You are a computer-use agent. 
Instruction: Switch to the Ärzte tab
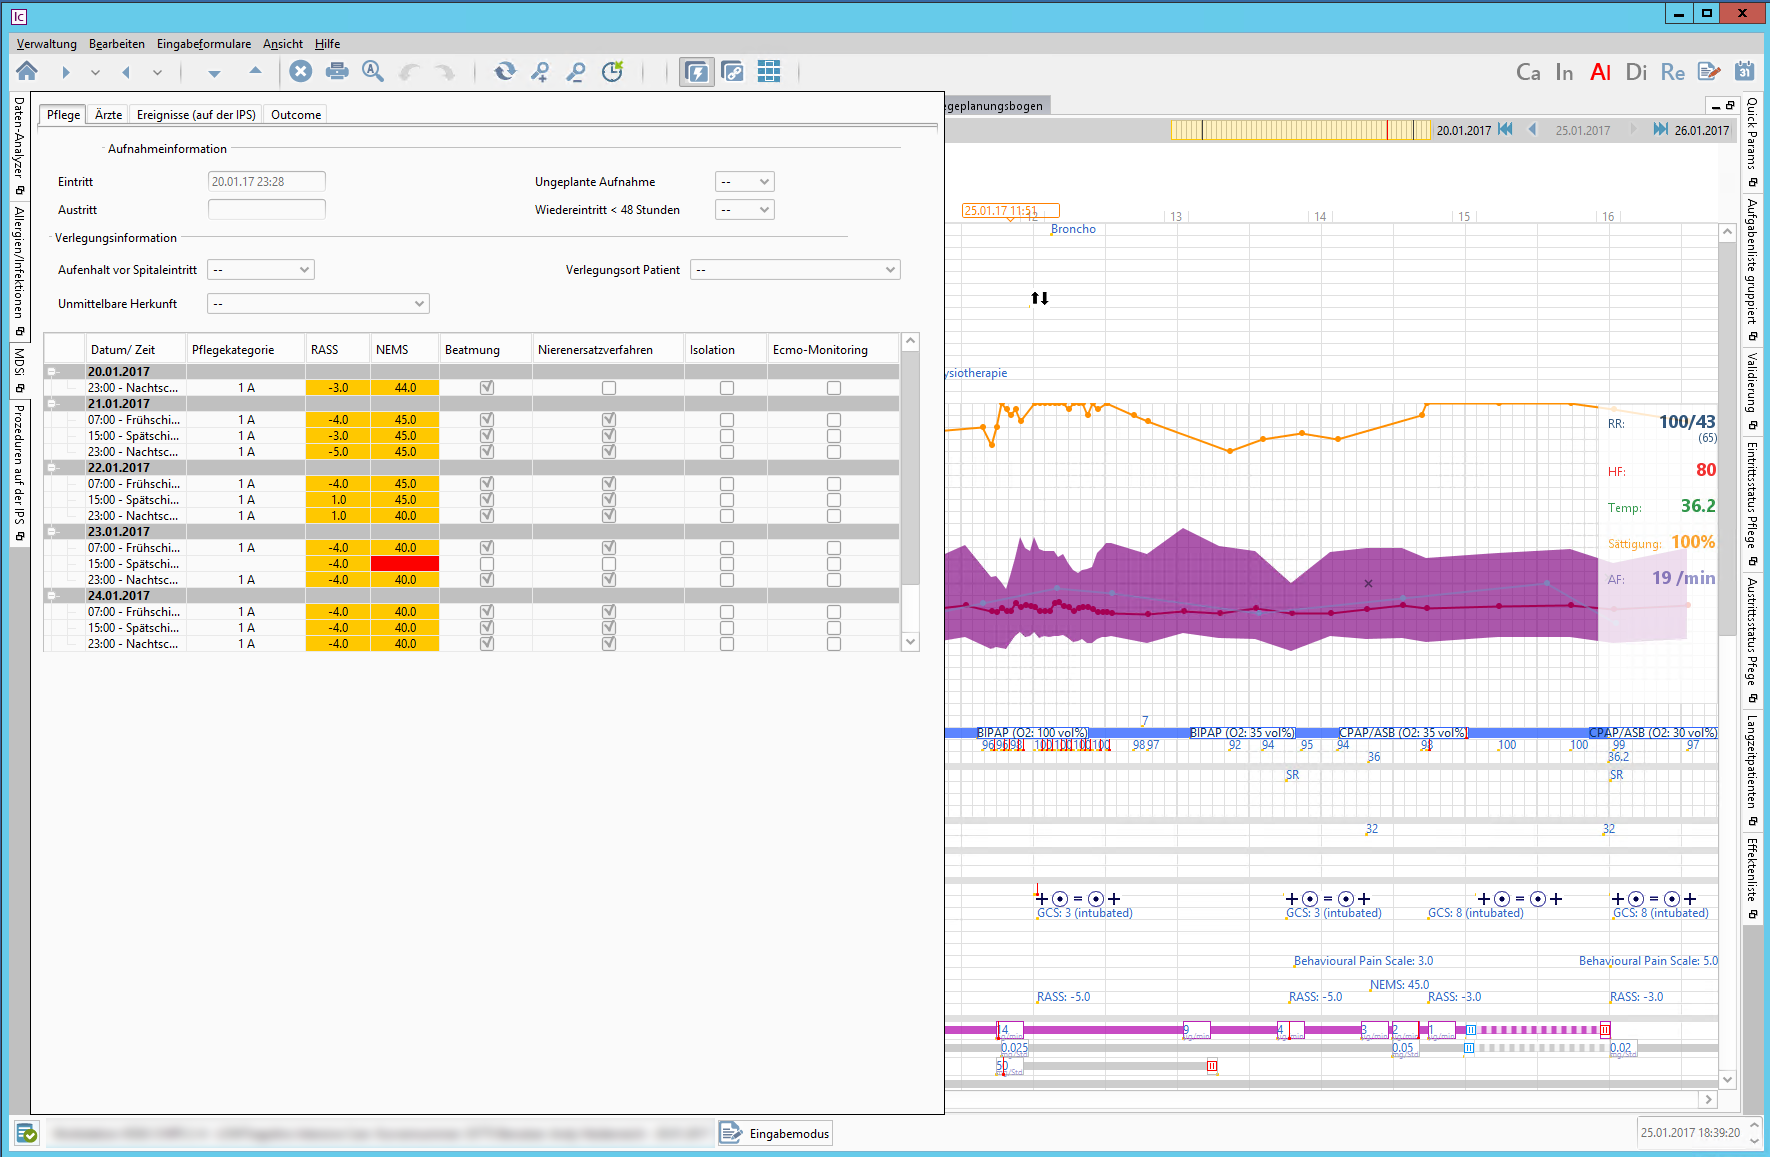(108, 115)
